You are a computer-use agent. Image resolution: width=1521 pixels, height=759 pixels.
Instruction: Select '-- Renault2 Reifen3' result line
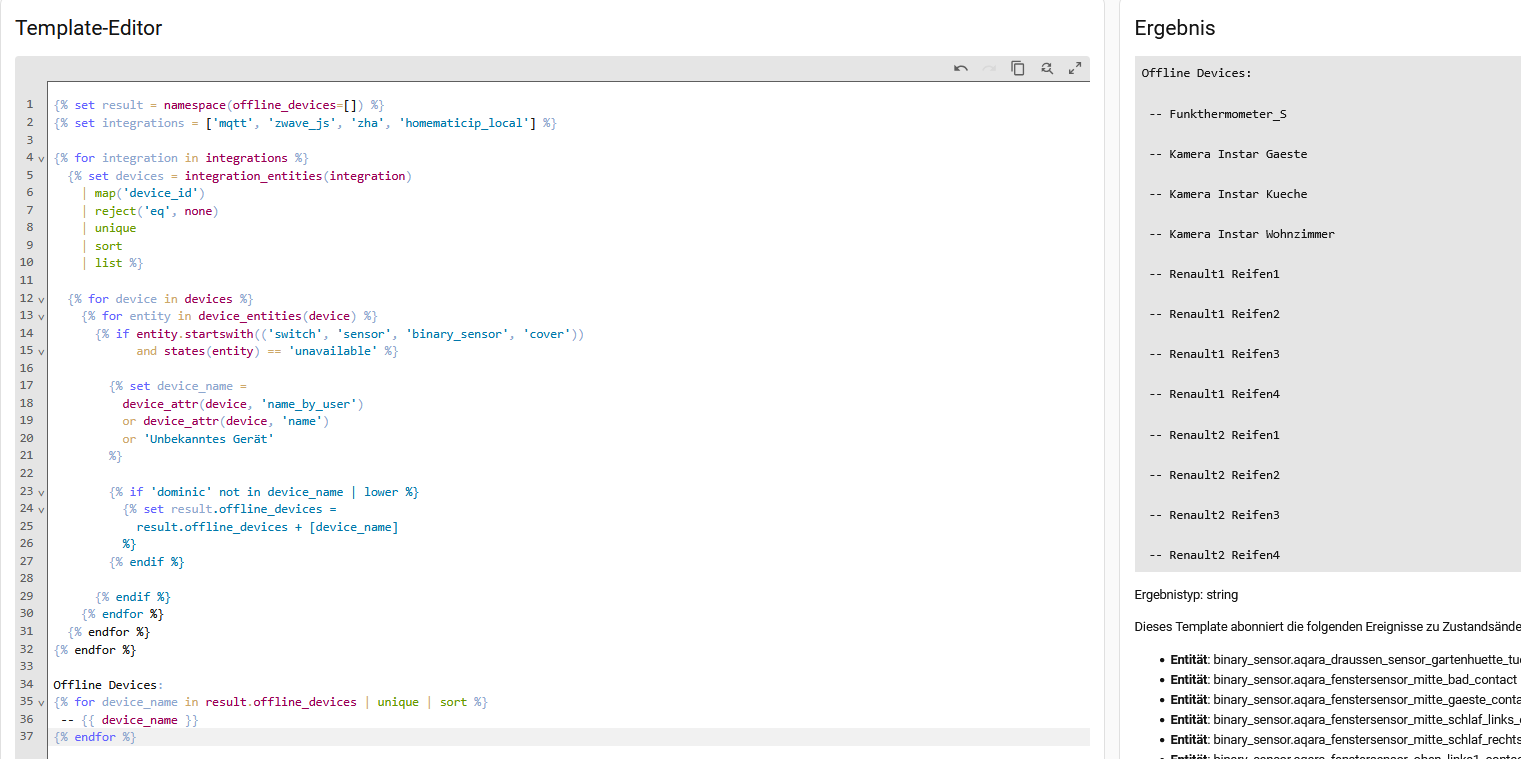click(x=1214, y=515)
